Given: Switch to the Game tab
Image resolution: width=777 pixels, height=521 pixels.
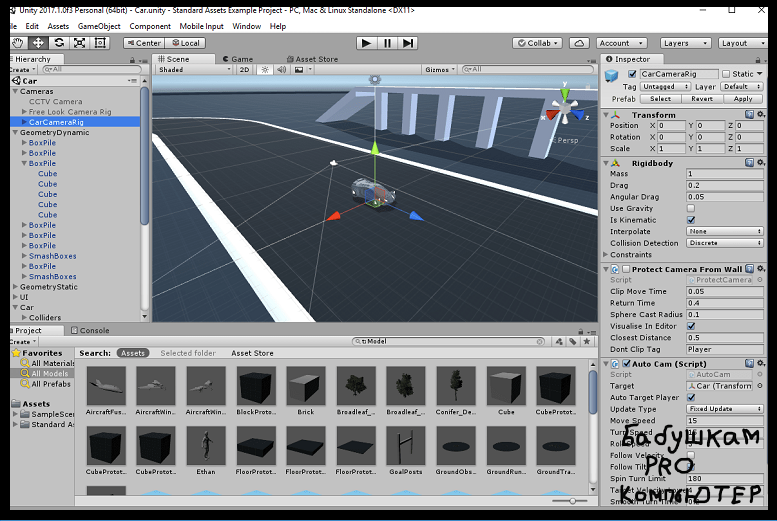Looking at the screenshot, I should pos(238,59).
